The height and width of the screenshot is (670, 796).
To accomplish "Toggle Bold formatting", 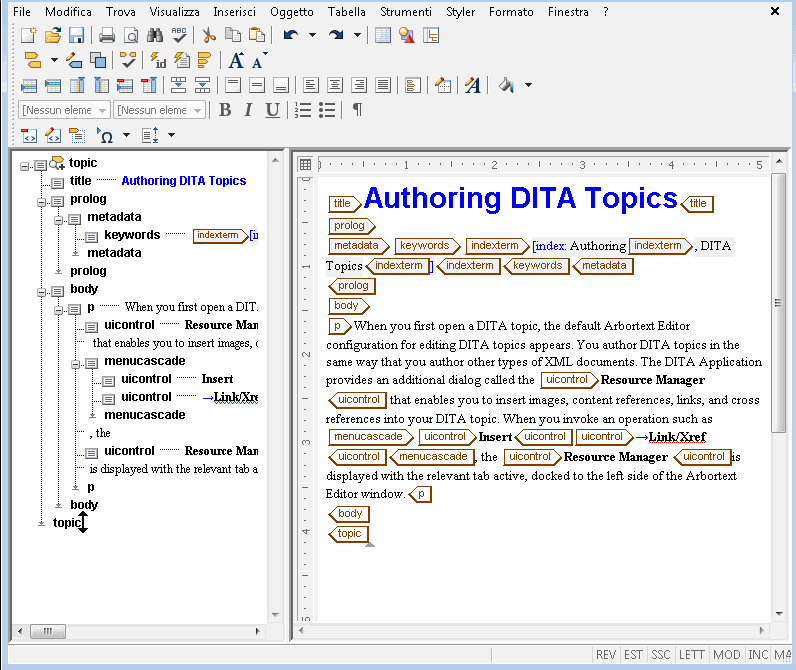I will [225, 110].
